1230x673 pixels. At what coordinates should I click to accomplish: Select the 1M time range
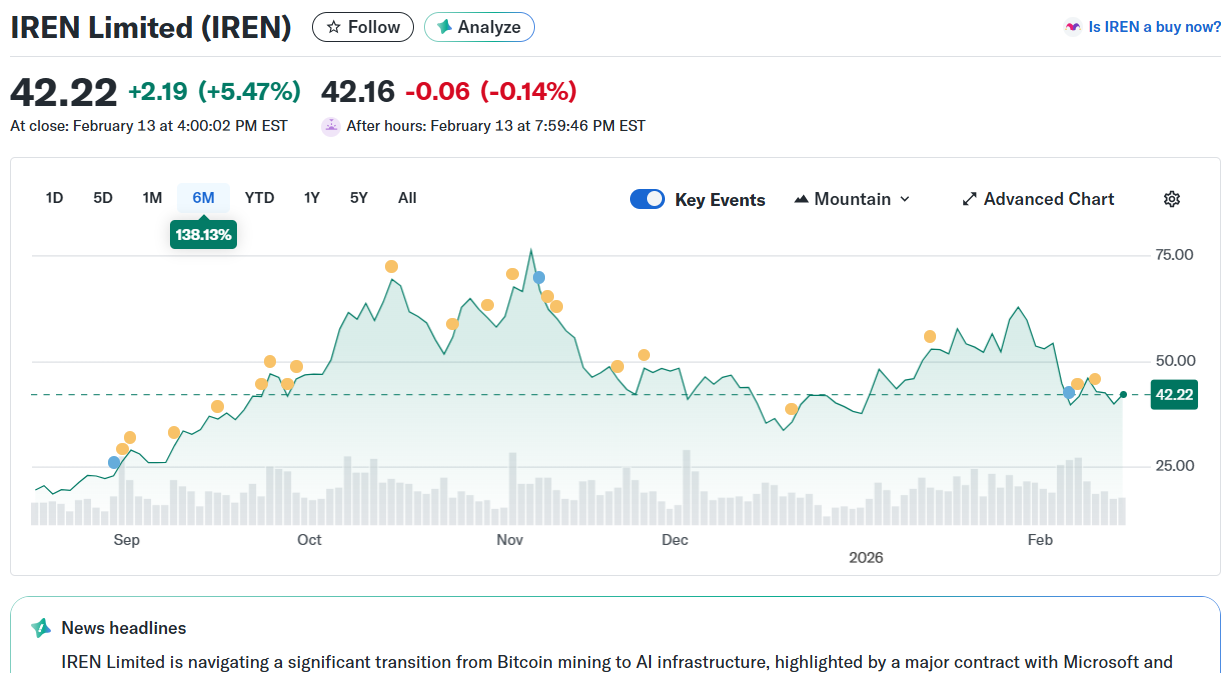point(152,198)
